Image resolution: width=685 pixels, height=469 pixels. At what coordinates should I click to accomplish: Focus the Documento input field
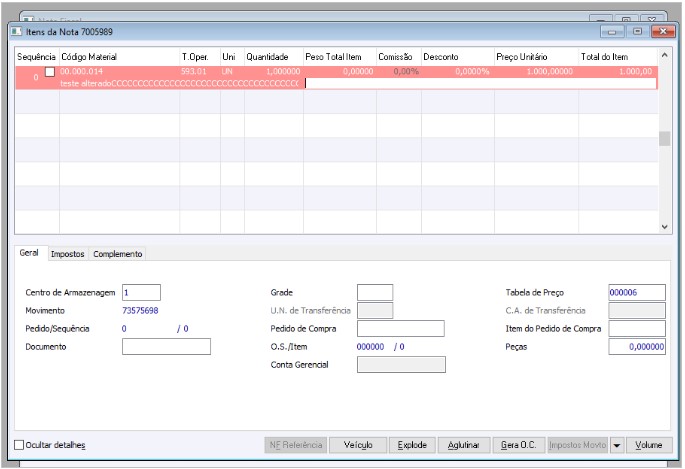pos(166,347)
